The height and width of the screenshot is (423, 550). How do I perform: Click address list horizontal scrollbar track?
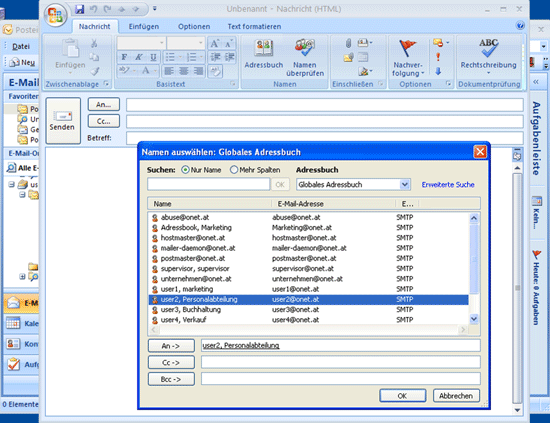308,330
